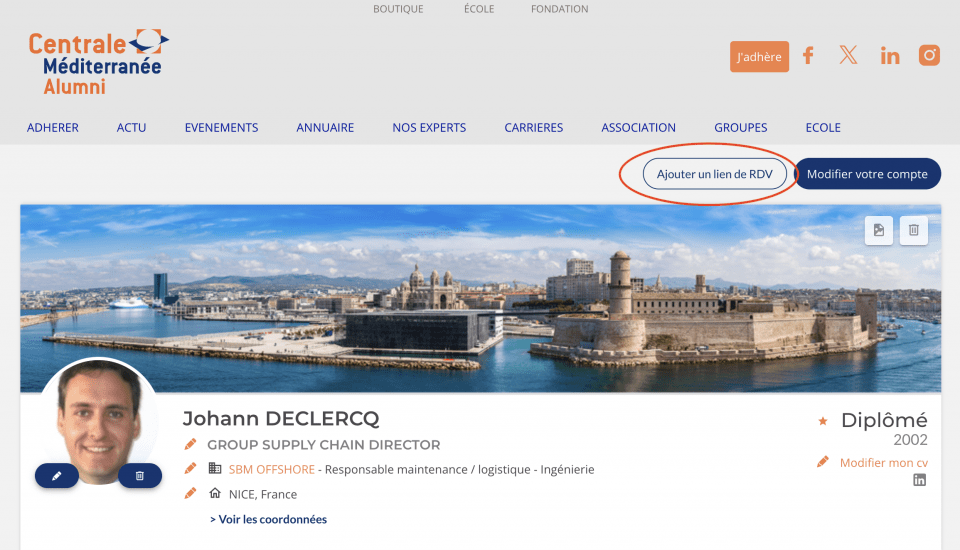Click the star icon beside Diplômé

pyautogui.click(x=823, y=421)
